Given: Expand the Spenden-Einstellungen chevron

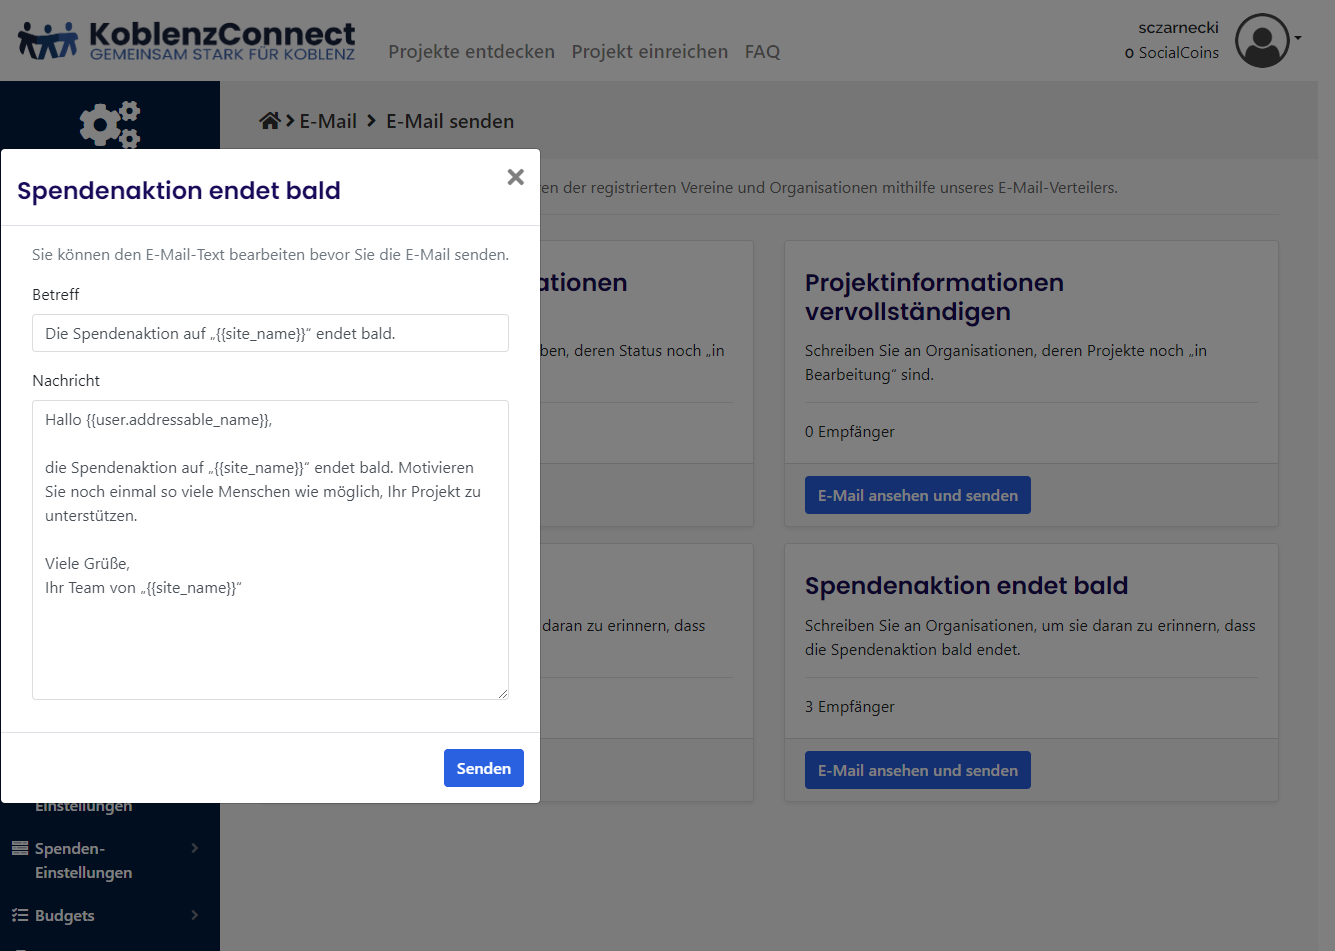Looking at the screenshot, I should 195,849.
